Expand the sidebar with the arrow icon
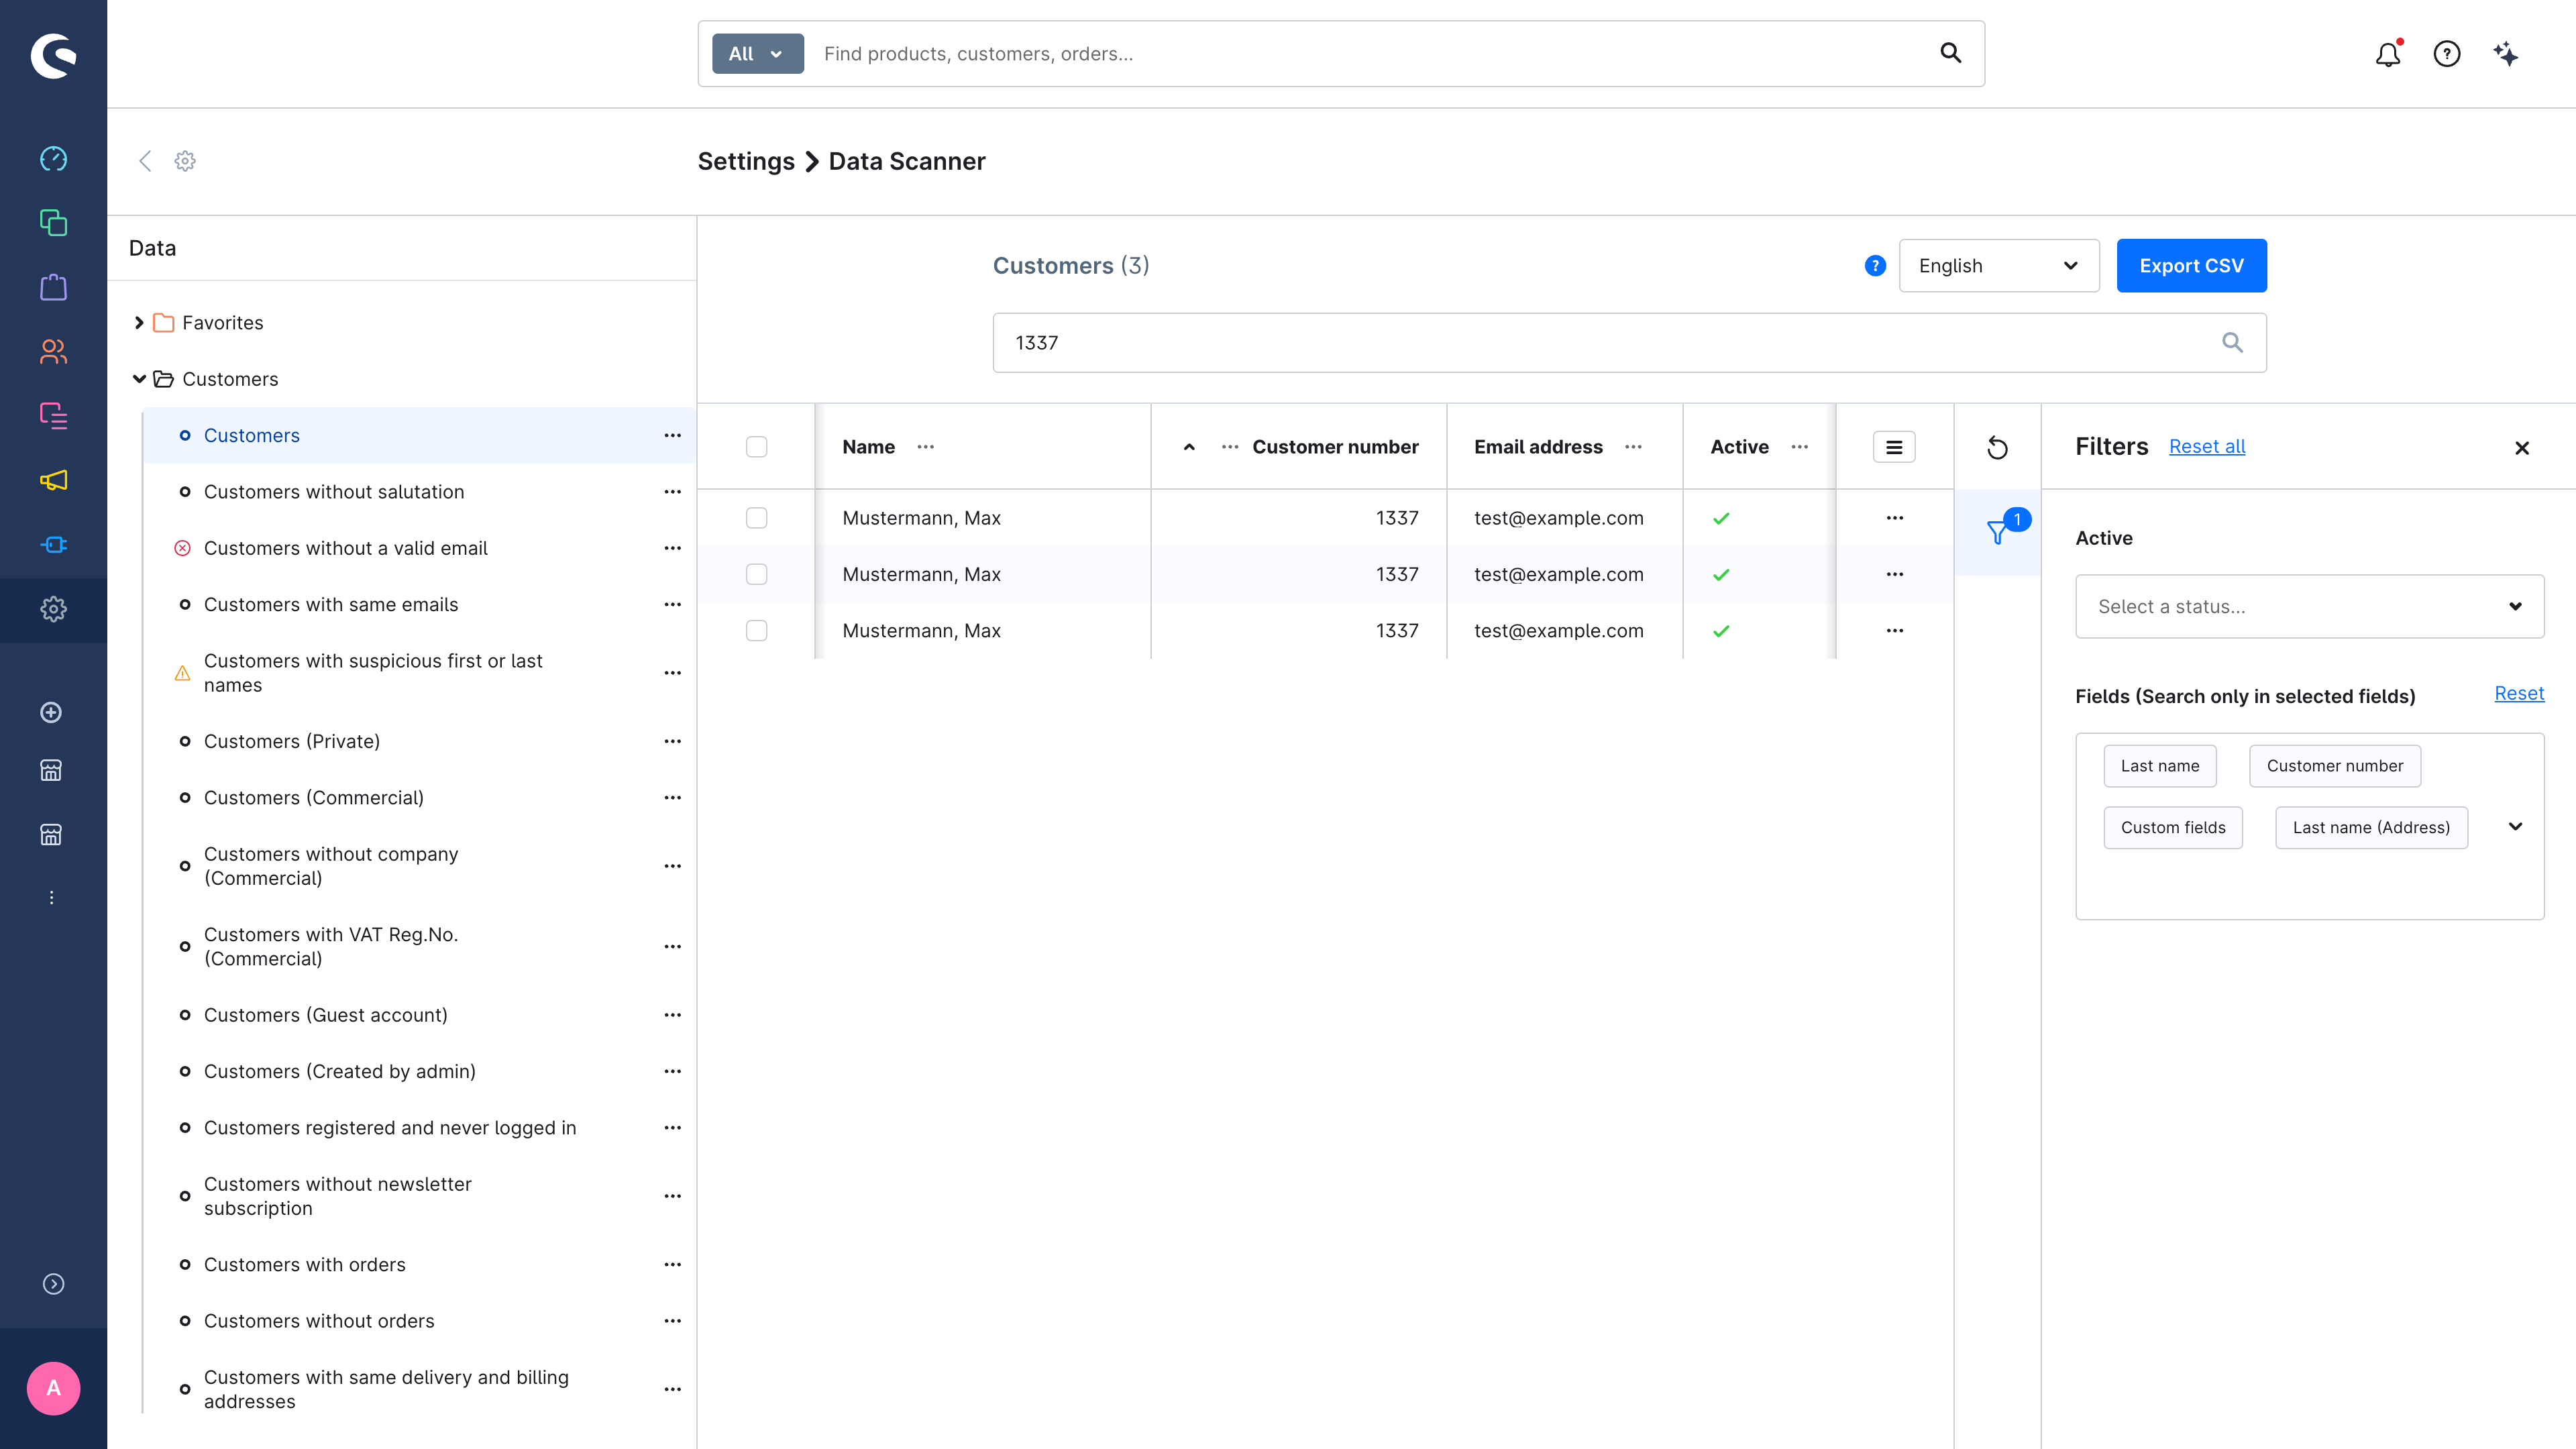Screen dimensions: 2576x1449 click(53, 1284)
